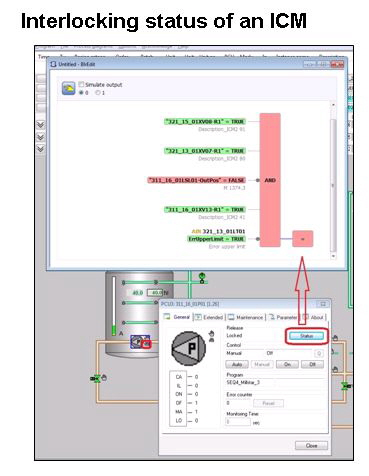This screenshot has width=369, height=476.
Task: Click the BitEdit vertical scrollbar thumb
Action: [333, 185]
